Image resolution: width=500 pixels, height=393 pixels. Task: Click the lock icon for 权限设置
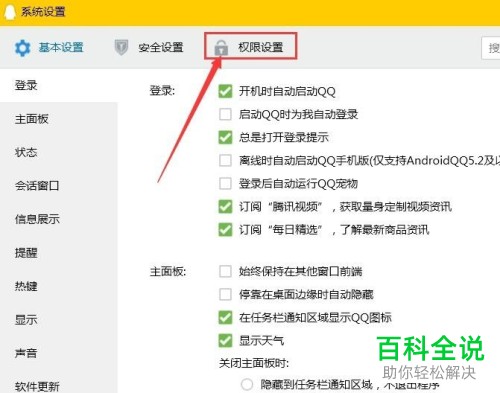(x=221, y=47)
